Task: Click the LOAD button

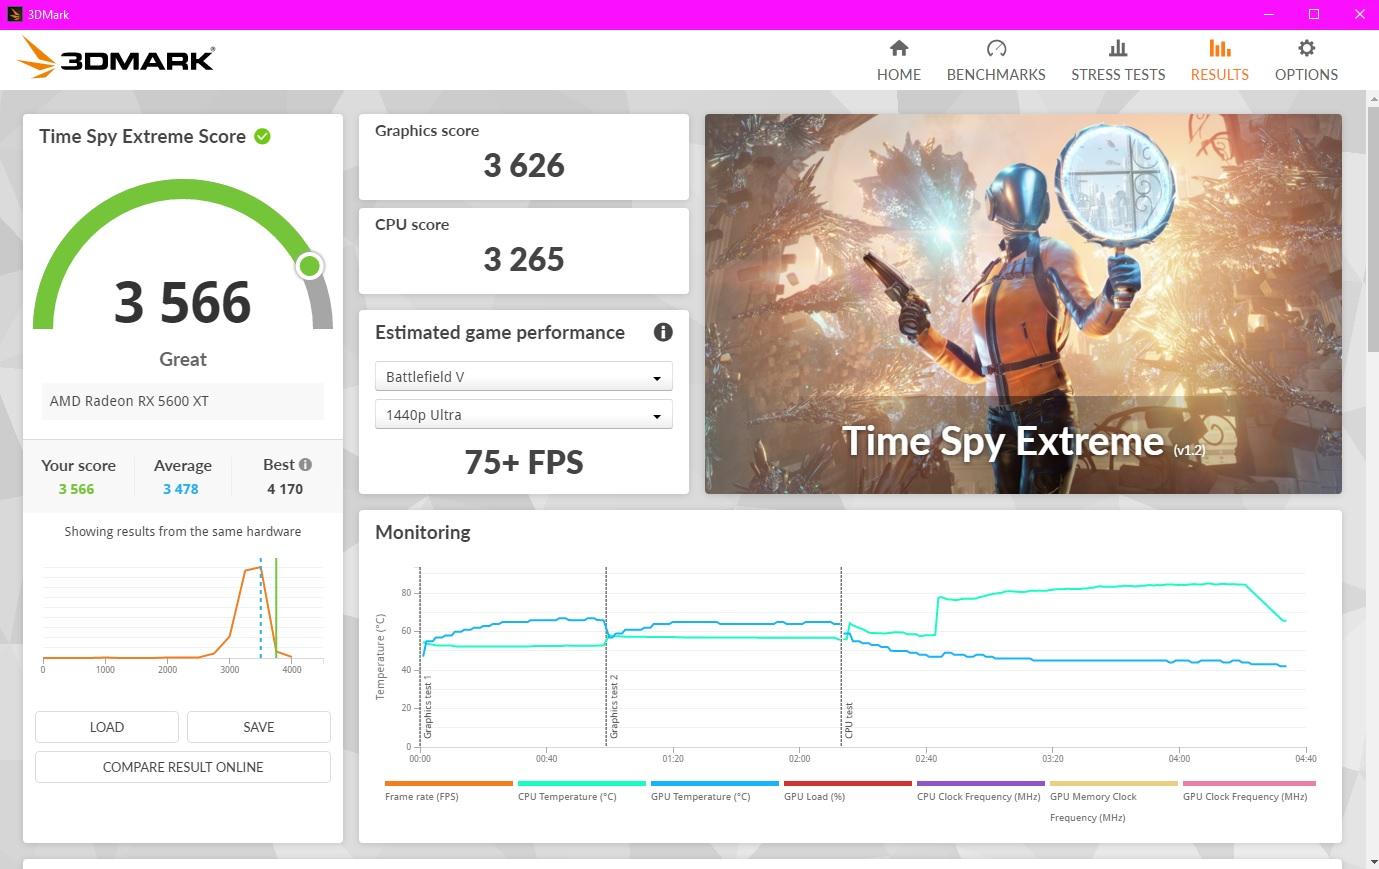Action: (107, 727)
